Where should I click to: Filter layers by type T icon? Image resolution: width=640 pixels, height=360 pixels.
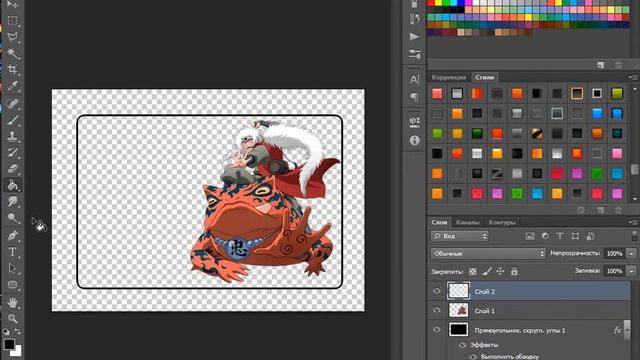pyautogui.click(x=560, y=236)
